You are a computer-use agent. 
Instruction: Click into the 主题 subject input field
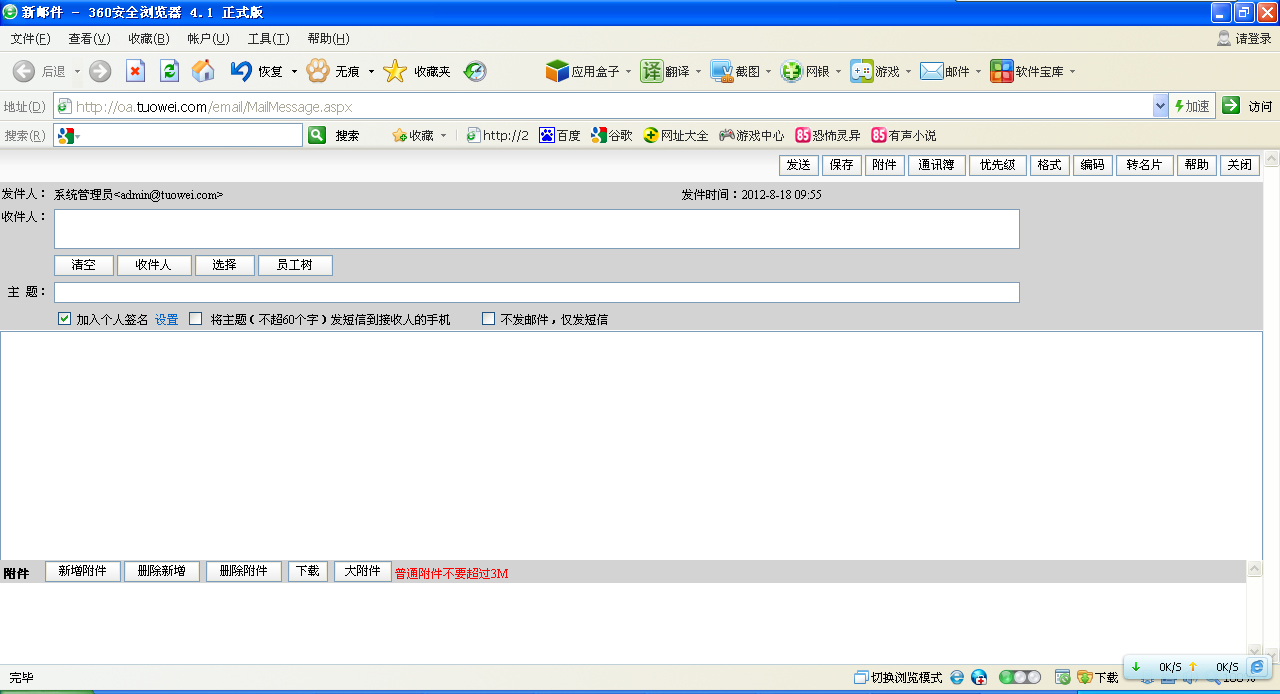[x=536, y=292]
